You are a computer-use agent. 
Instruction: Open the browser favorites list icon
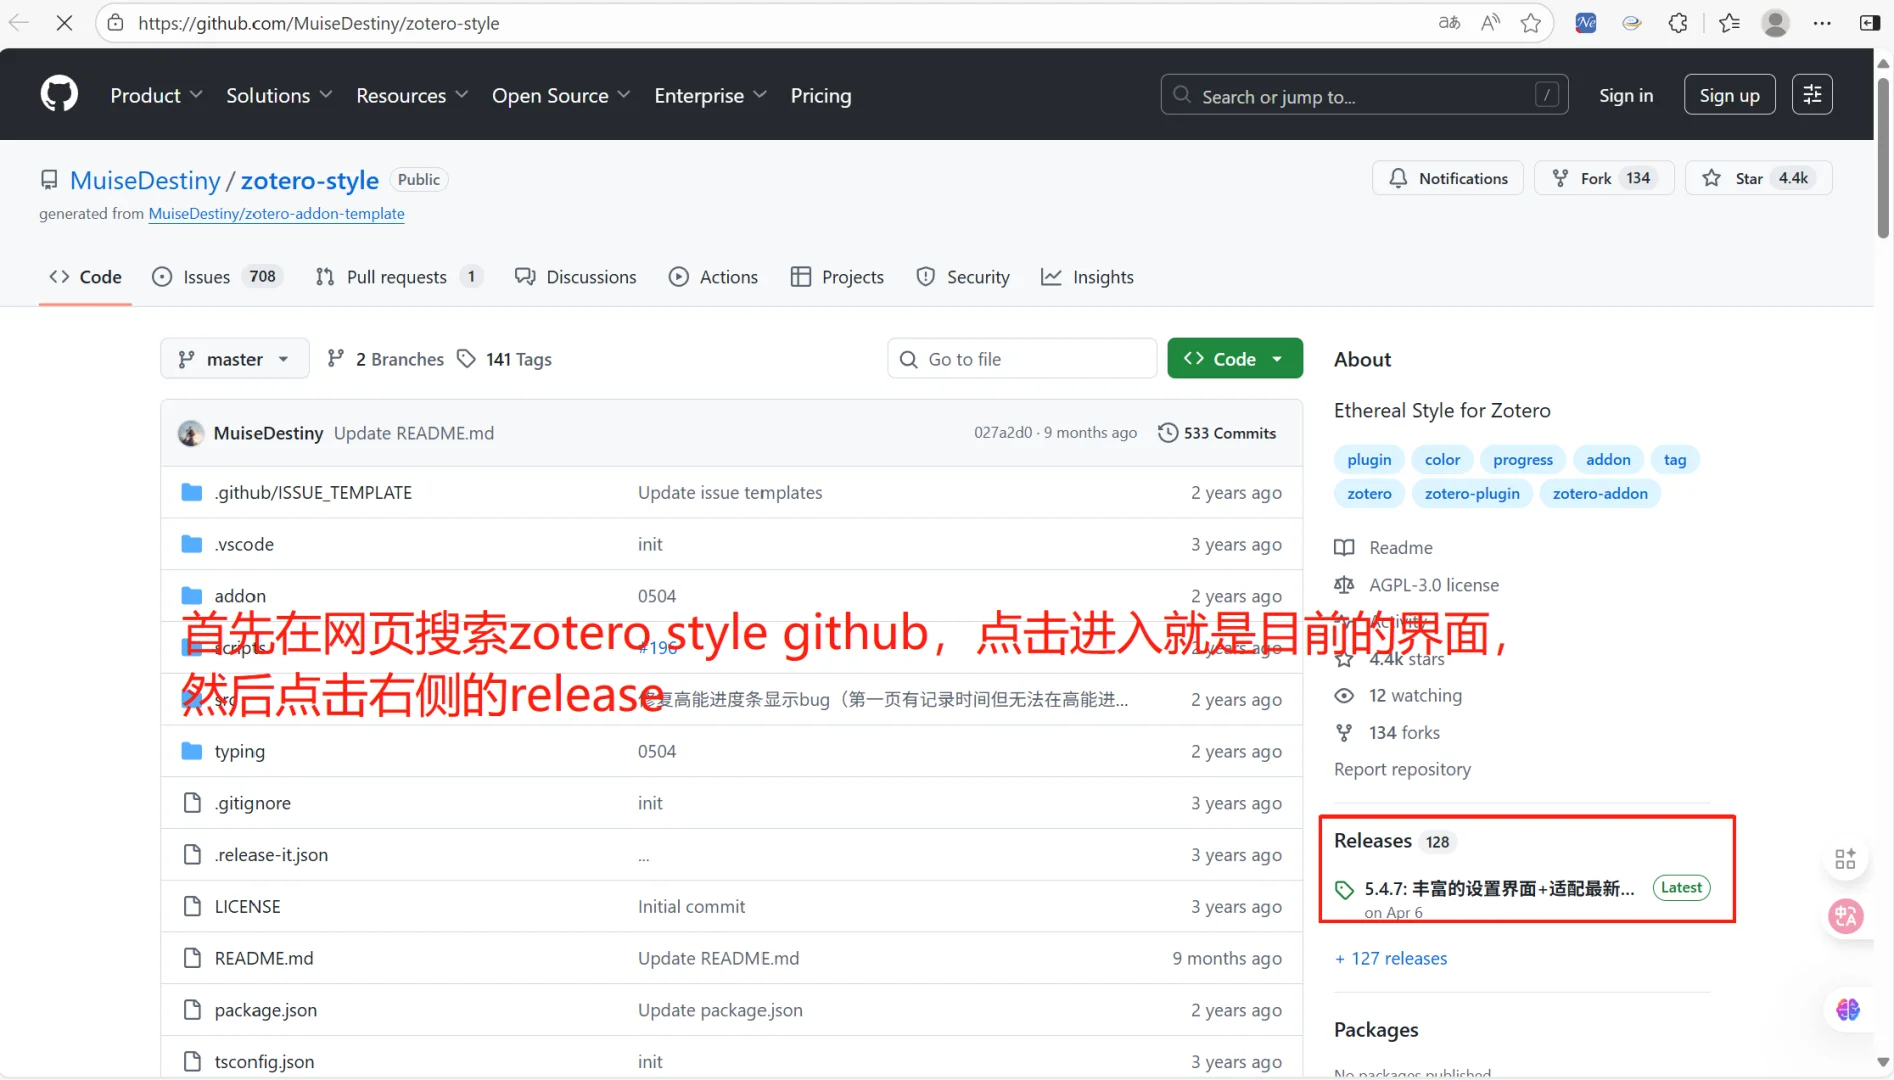[x=1729, y=23]
